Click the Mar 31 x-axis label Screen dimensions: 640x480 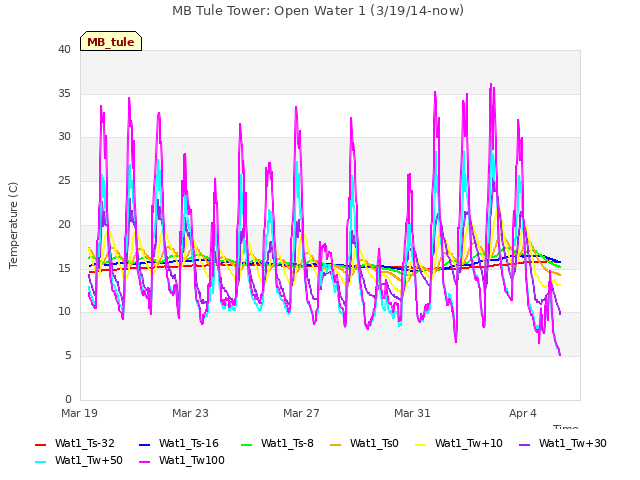(x=412, y=413)
